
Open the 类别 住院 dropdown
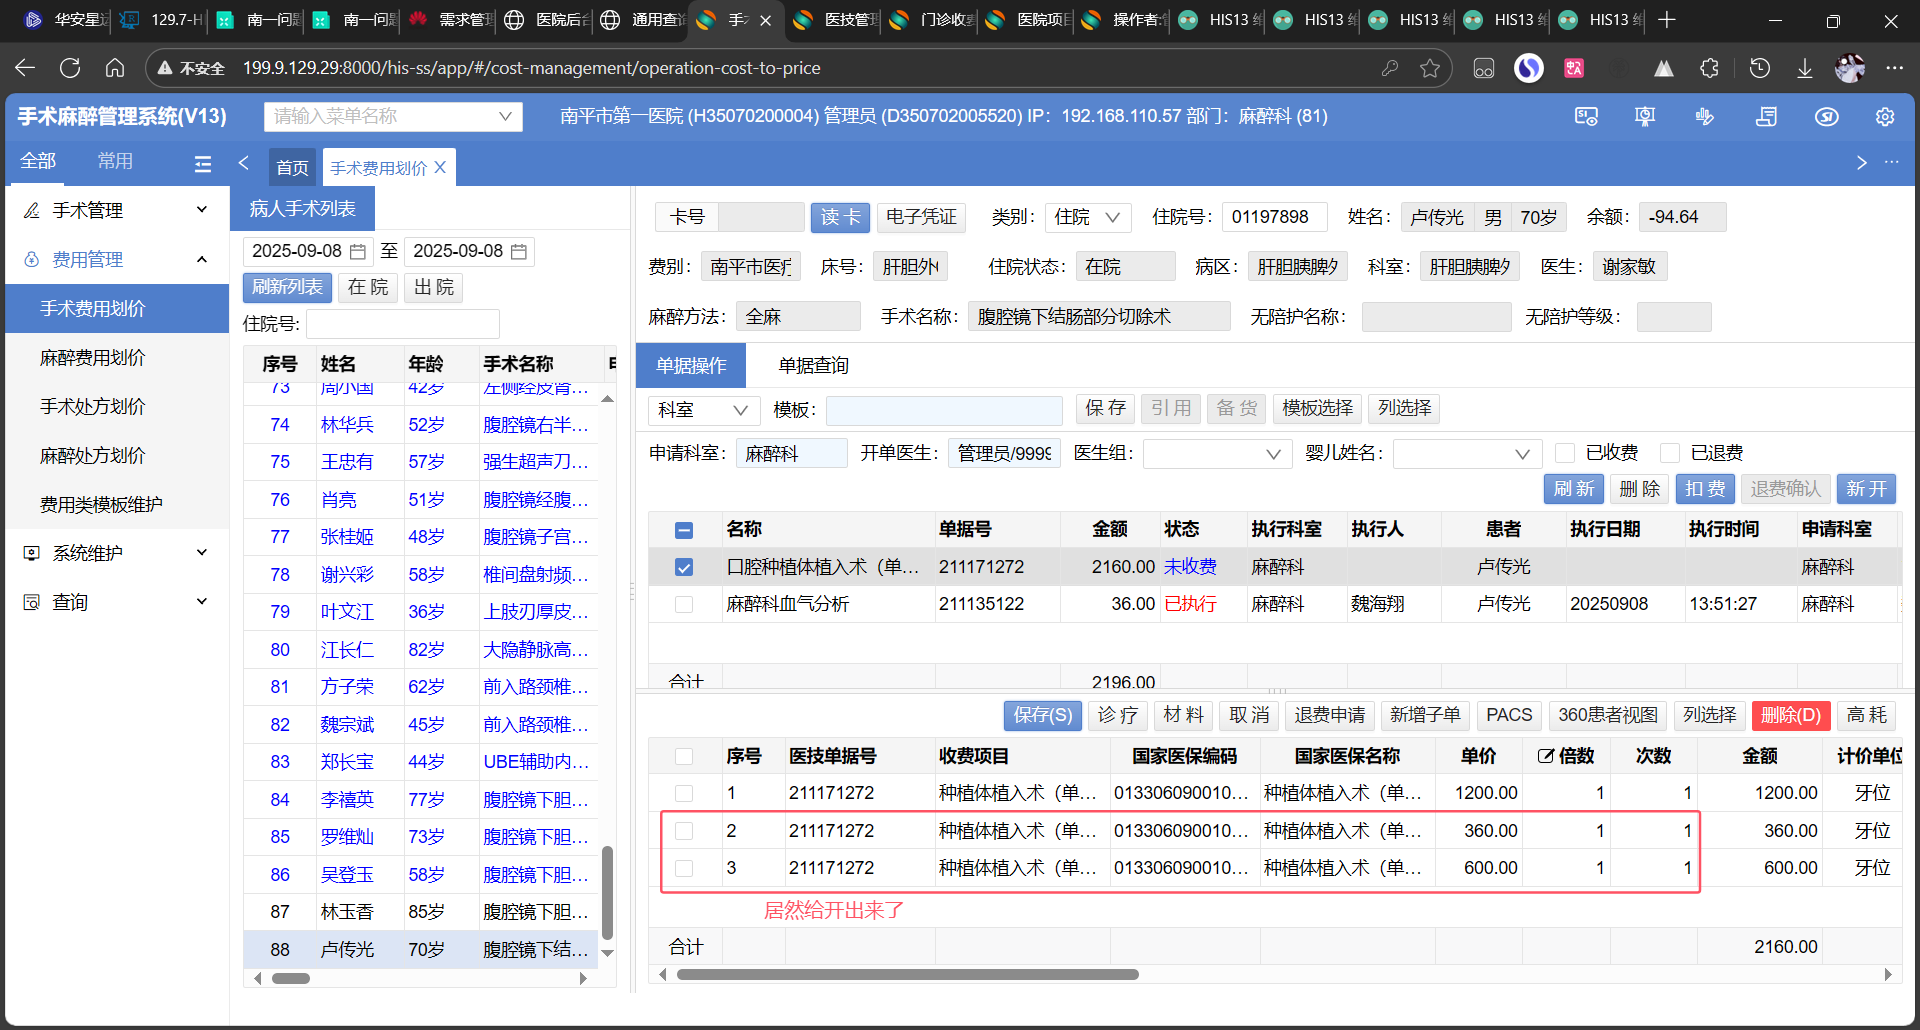pyautogui.click(x=1088, y=217)
